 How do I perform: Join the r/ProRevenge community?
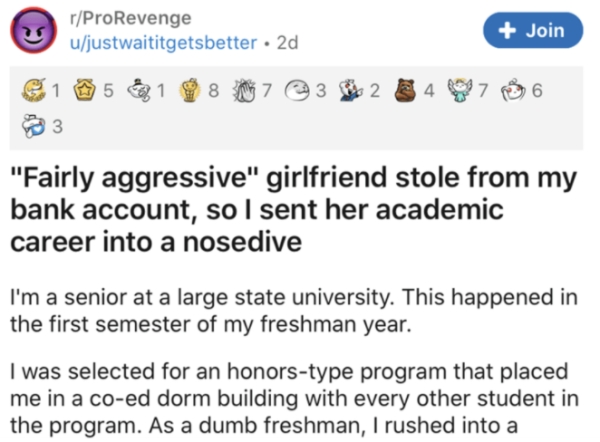533,31
